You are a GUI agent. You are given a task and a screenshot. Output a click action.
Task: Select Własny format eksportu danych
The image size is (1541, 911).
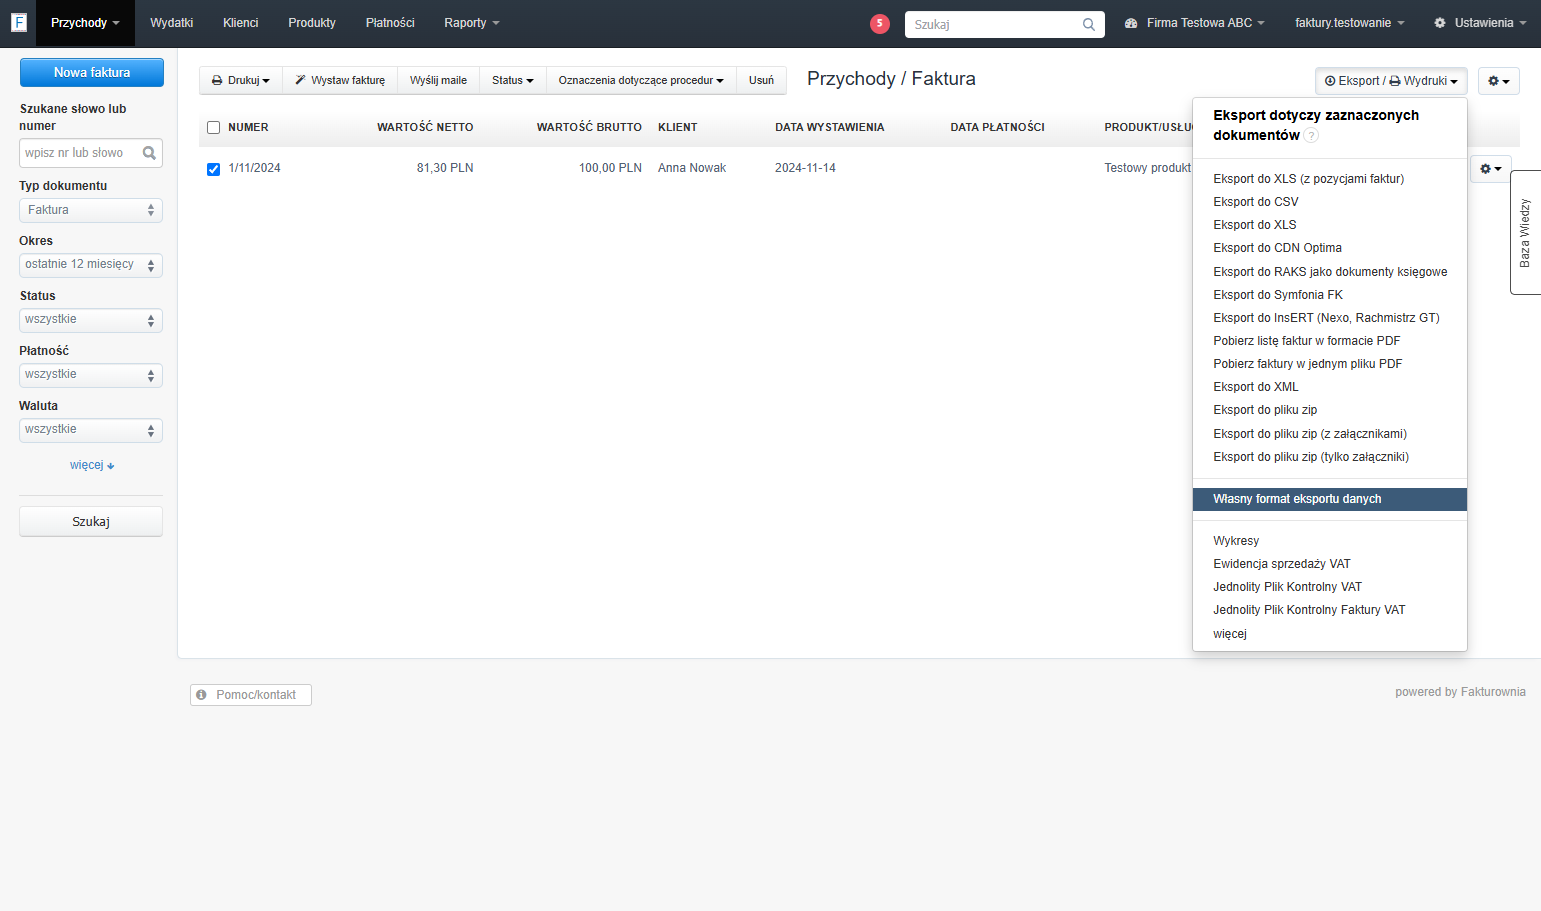pyautogui.click(x=1330, y=499)
